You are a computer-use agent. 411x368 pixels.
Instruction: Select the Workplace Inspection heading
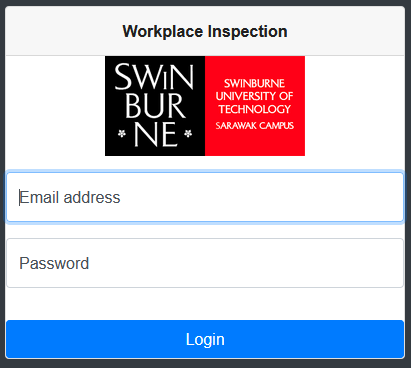[205, 32]
